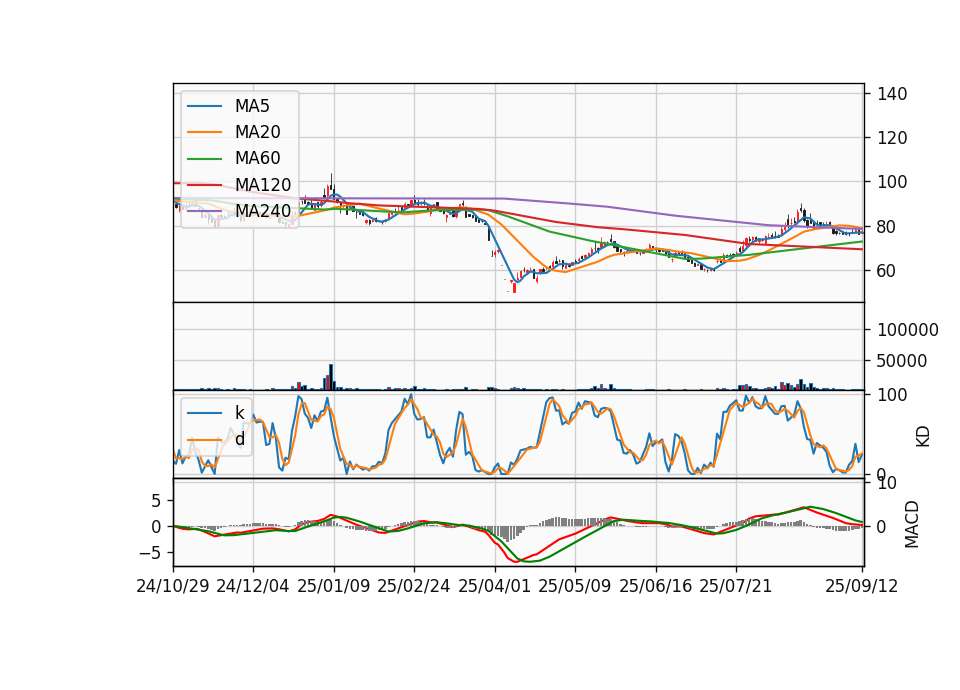Click the 24/10/29 date axis label
The width and height of the screenshot is (960, 690).
[x=173, y=587]
